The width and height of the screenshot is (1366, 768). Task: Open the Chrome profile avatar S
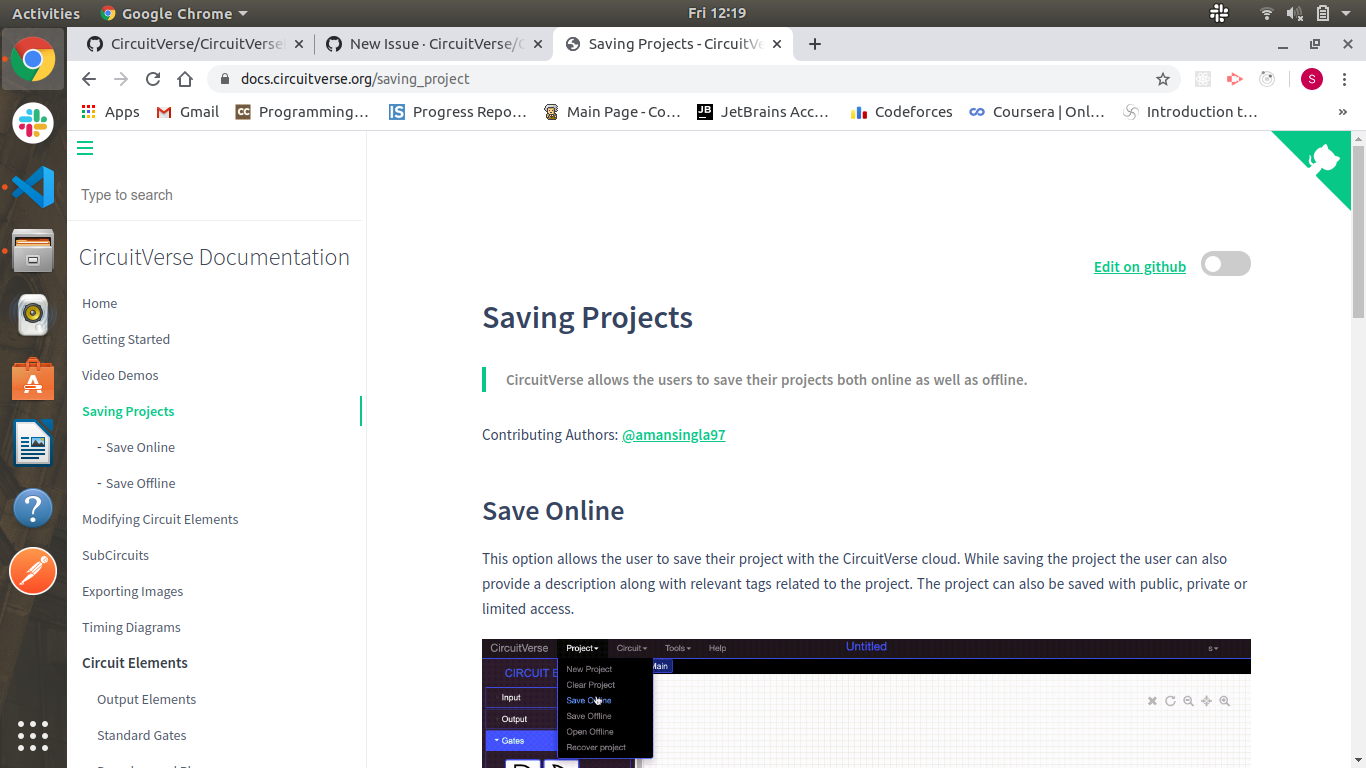pyautogui.click(x=1311, y=78)
